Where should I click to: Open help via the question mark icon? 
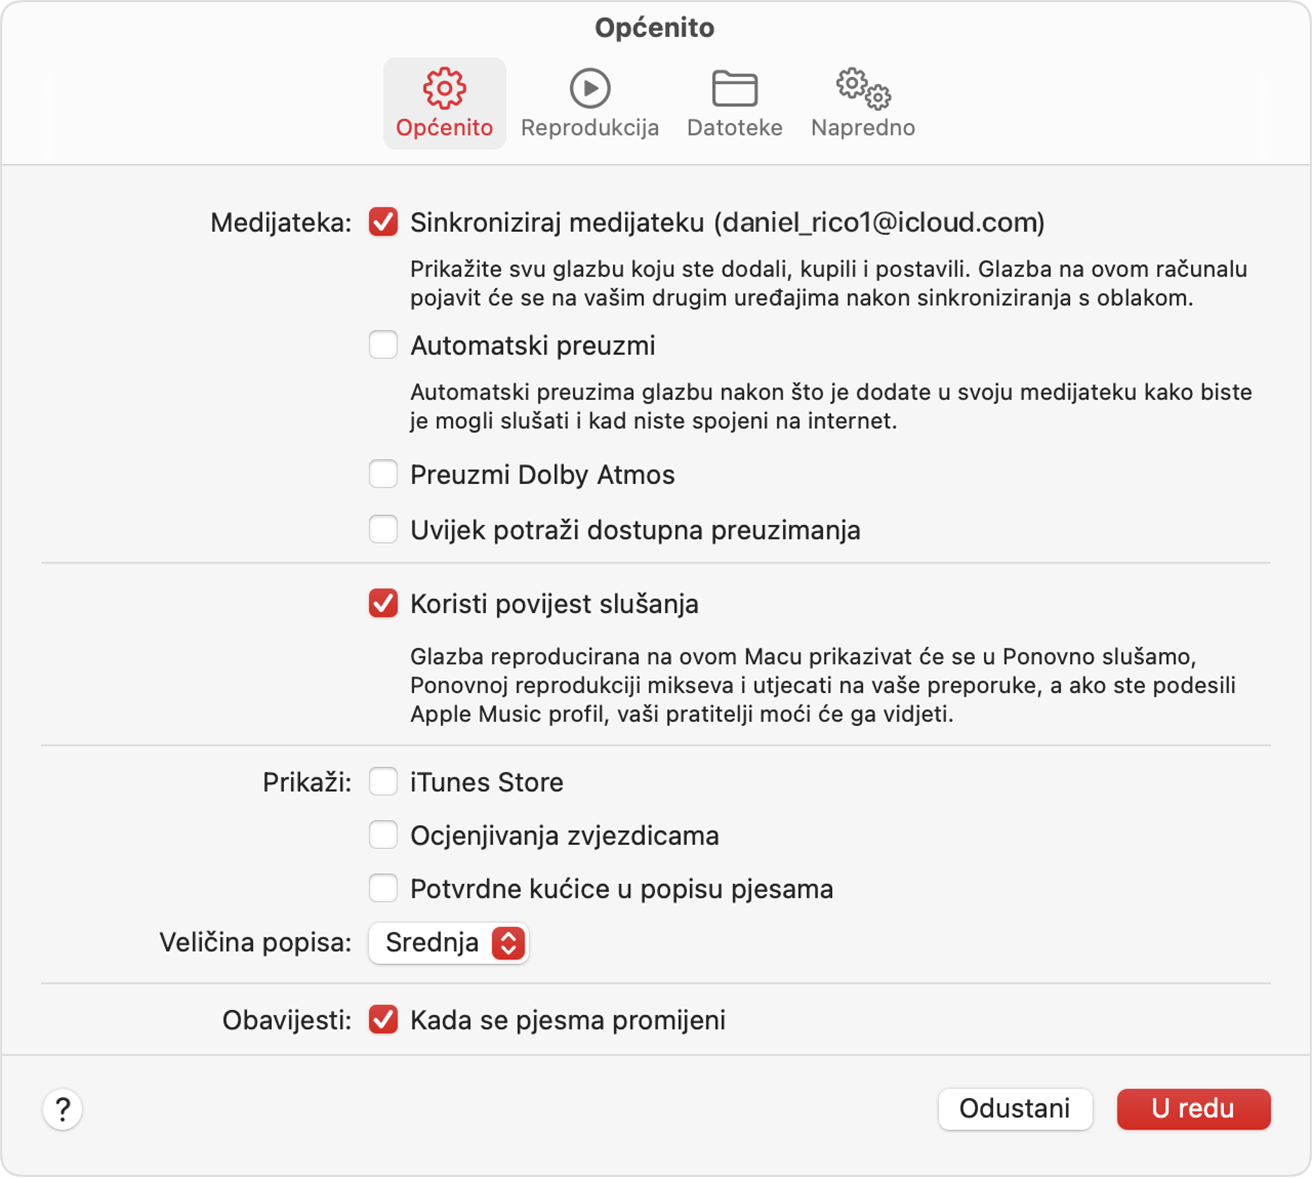coord(62,1109)
